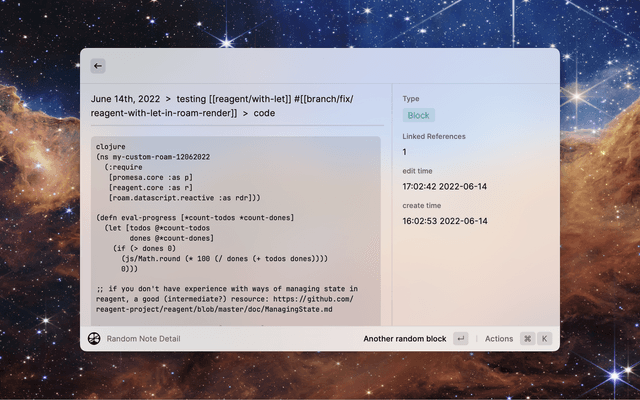Click the Command key symbol
The height and width of the screenshot is (400, 640).
527,339
